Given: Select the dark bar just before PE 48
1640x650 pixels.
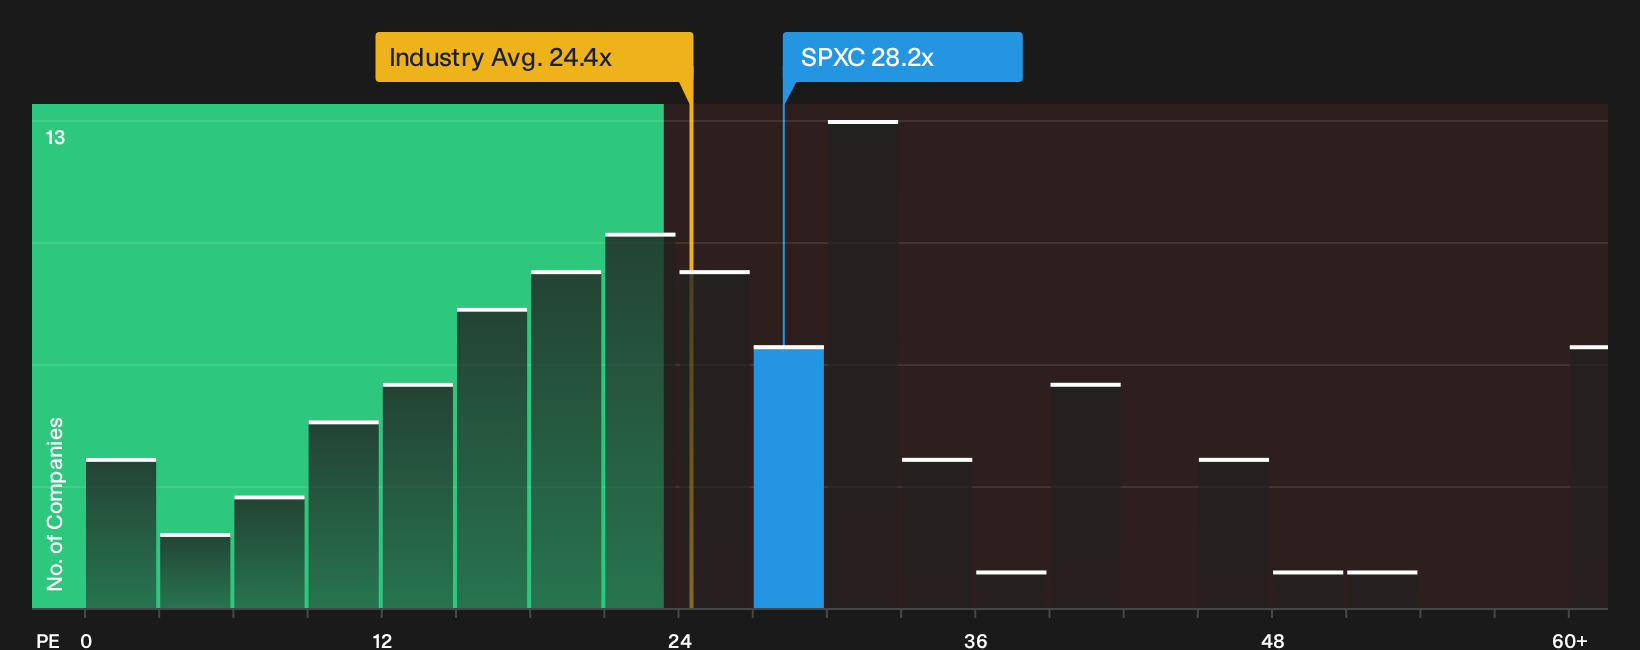Looking at the screenshot, I should coord(1234,533).
